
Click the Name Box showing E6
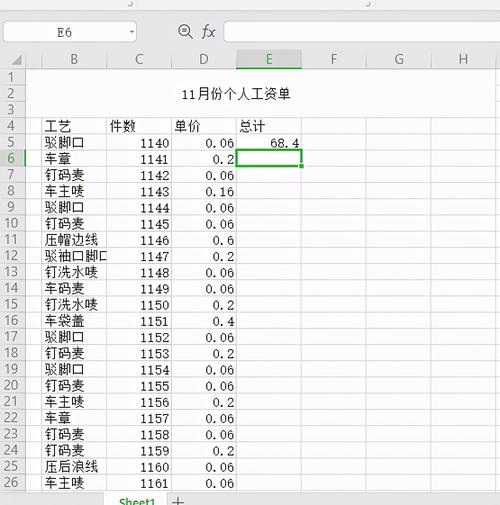pos(69,32)
